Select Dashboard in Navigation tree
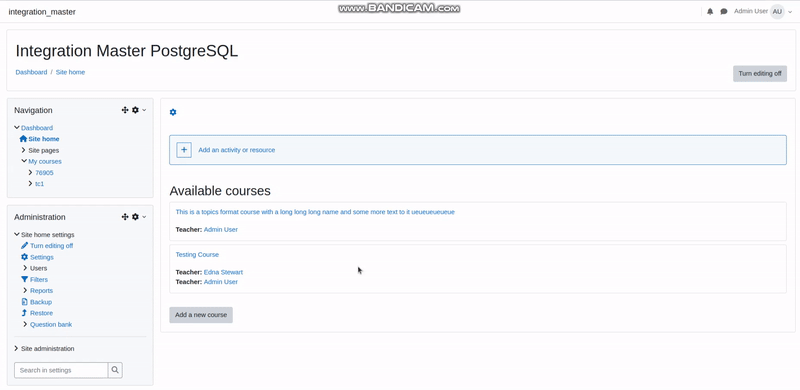Image resolution: width=800 pixels, height=390 pixels. coord(37,128)
